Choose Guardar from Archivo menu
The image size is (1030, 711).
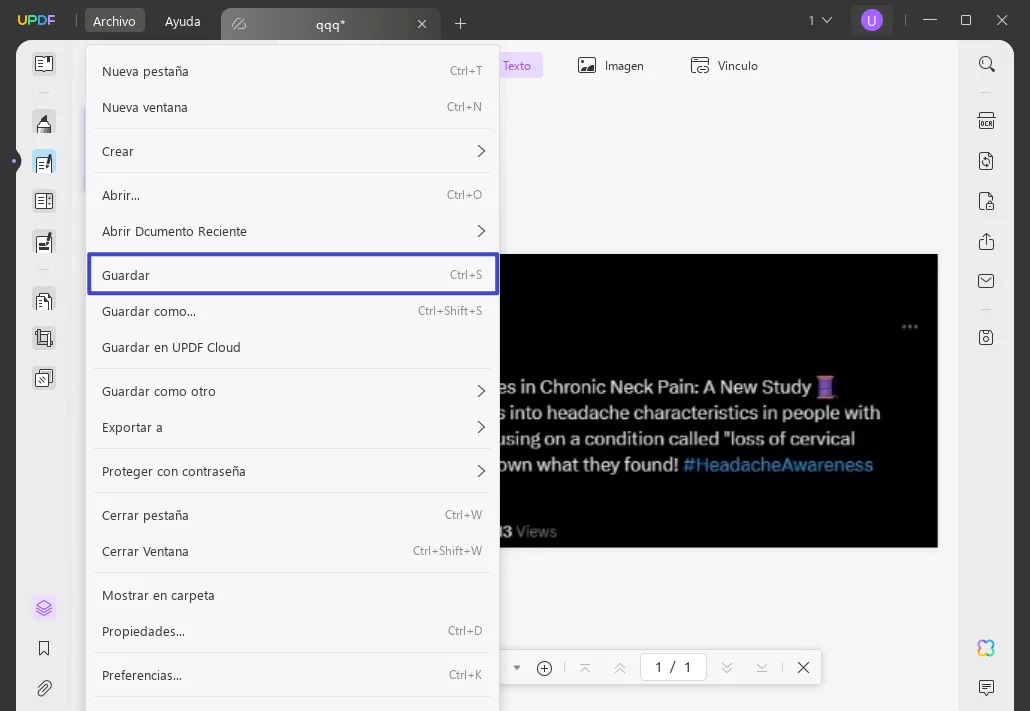pos(292,275)
